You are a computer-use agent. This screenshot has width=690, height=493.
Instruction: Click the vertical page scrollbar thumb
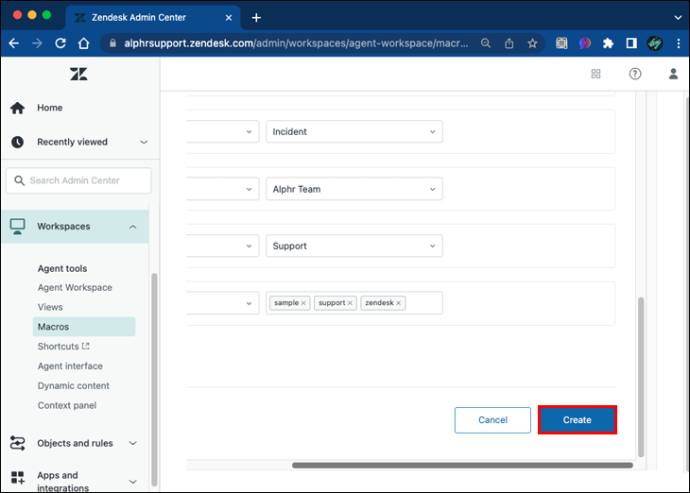click(x=641, y=377)
